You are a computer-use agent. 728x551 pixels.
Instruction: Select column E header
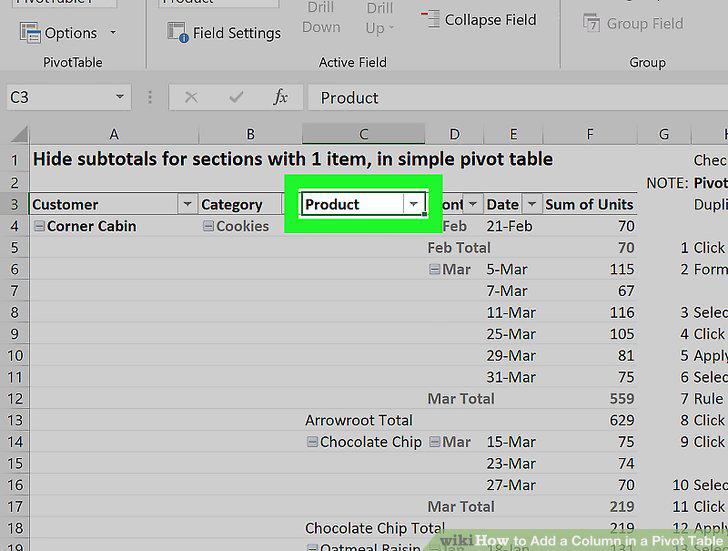point(513,134)
